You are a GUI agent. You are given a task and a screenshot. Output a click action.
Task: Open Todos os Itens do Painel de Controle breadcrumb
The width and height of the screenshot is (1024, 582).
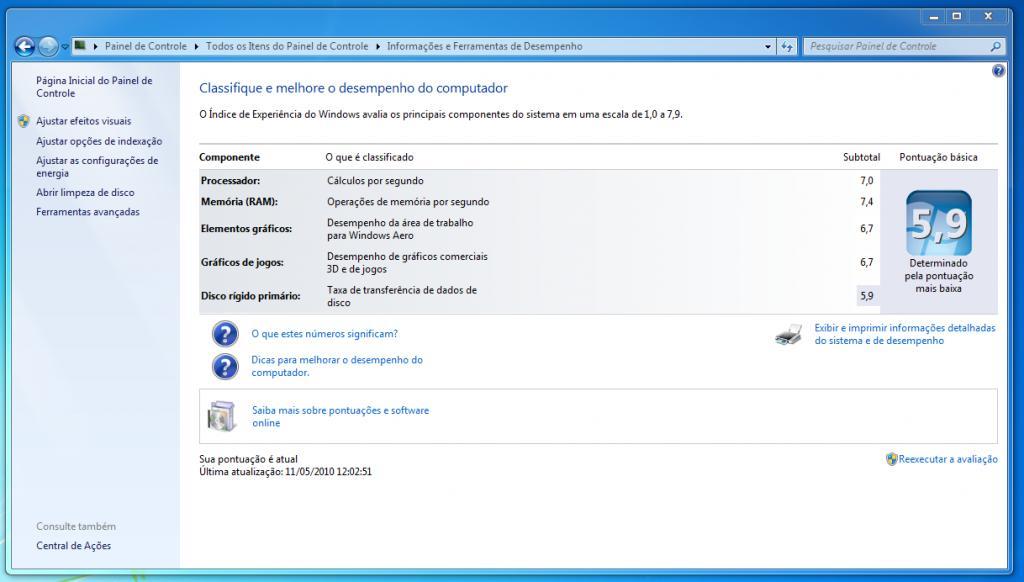click(287, 46)
